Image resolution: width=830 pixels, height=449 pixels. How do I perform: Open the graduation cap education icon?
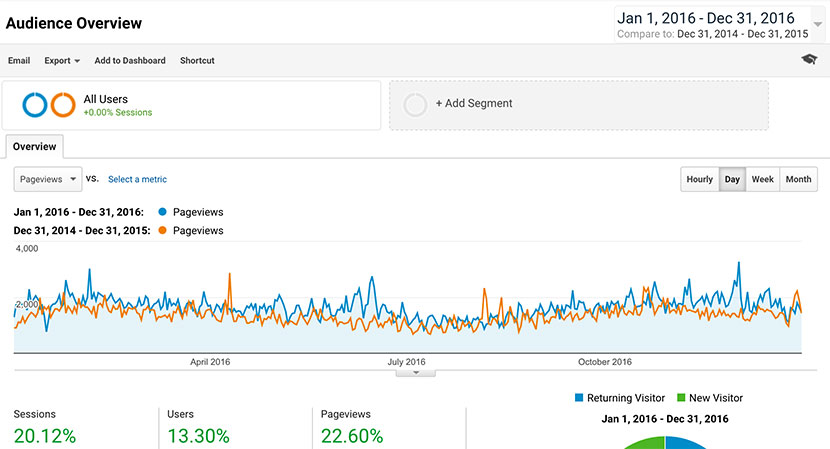pyautogui.click(x=809, y=59)
